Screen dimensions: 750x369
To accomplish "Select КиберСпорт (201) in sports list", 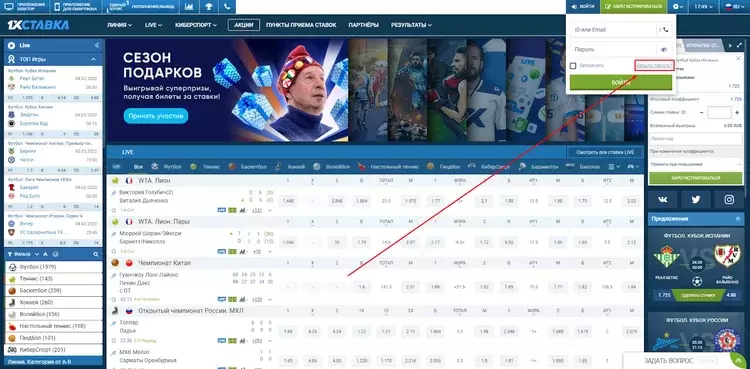I will click(x=54, y=350).
